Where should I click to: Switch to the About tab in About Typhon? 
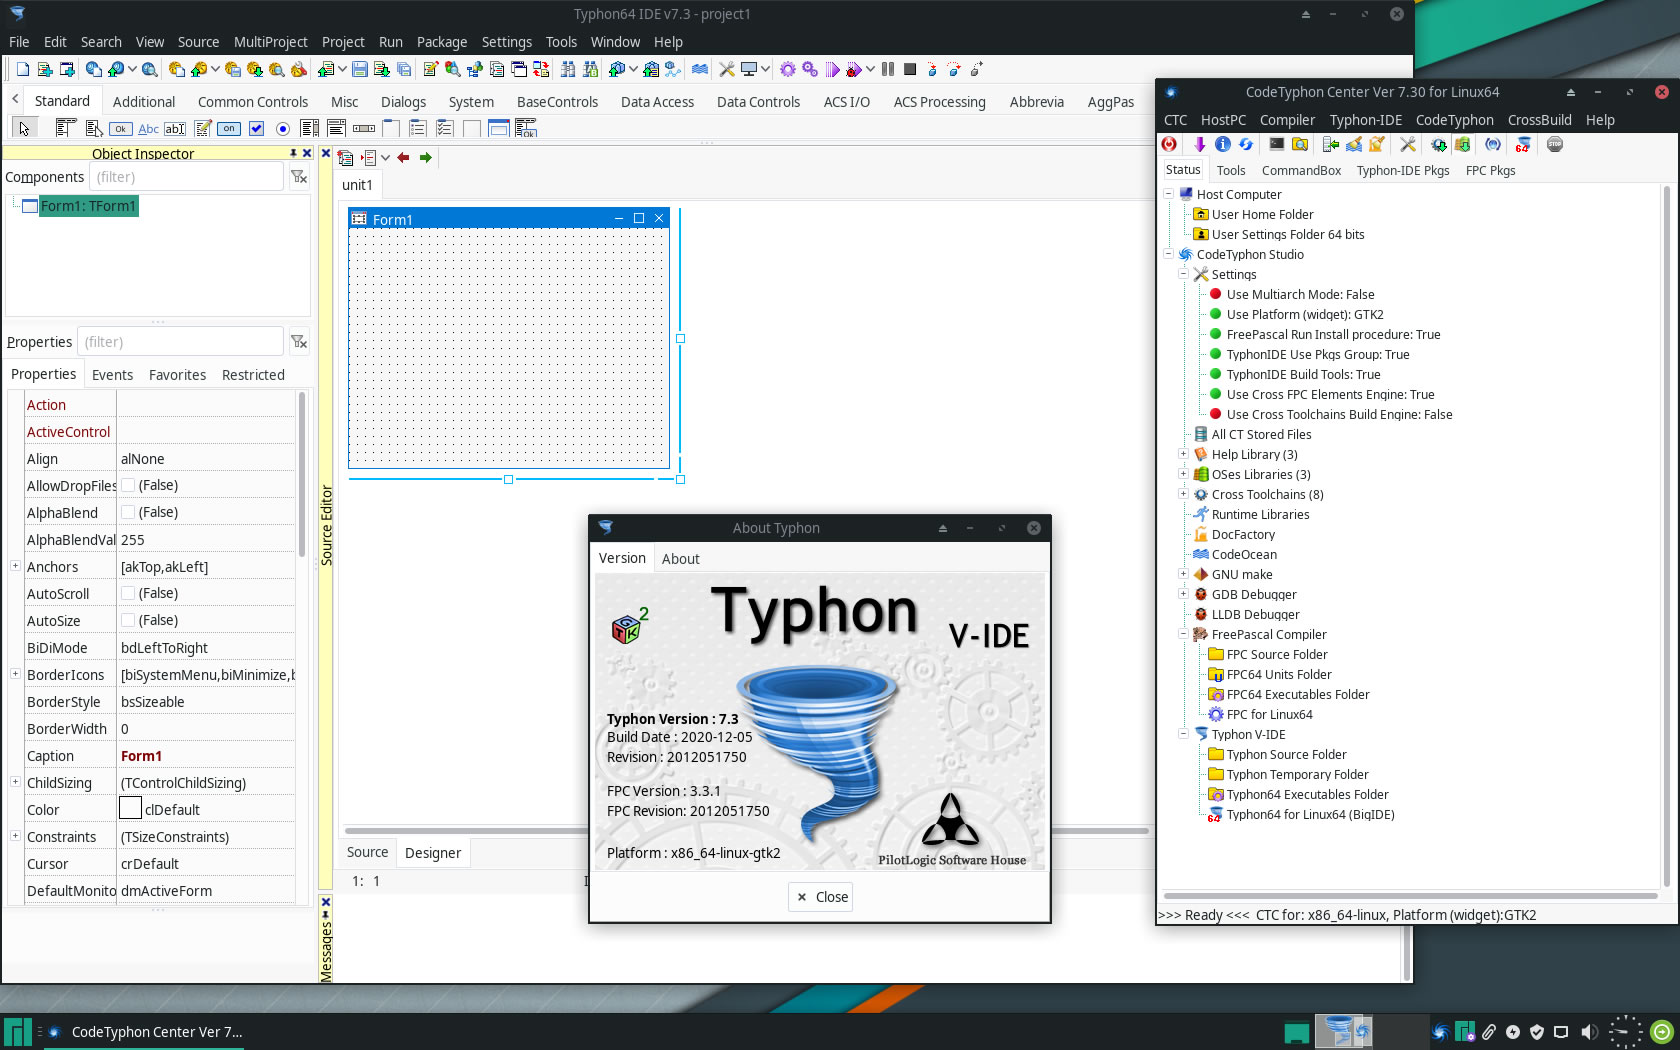point(680,559)
